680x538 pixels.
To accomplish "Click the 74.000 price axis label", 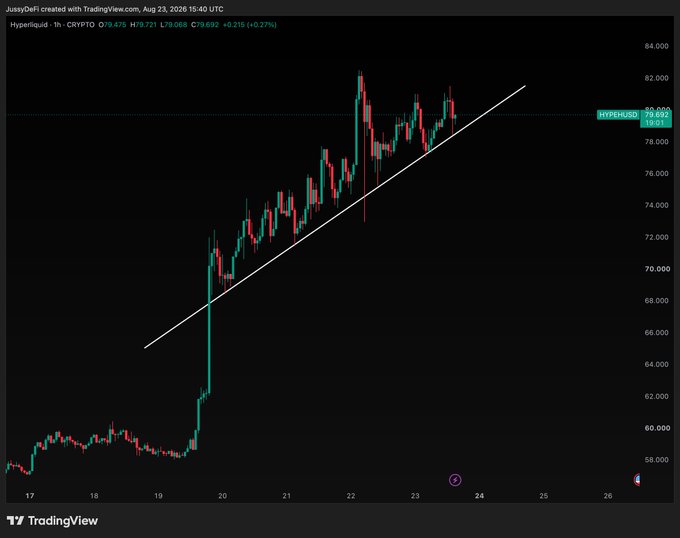I will [657, 205].
